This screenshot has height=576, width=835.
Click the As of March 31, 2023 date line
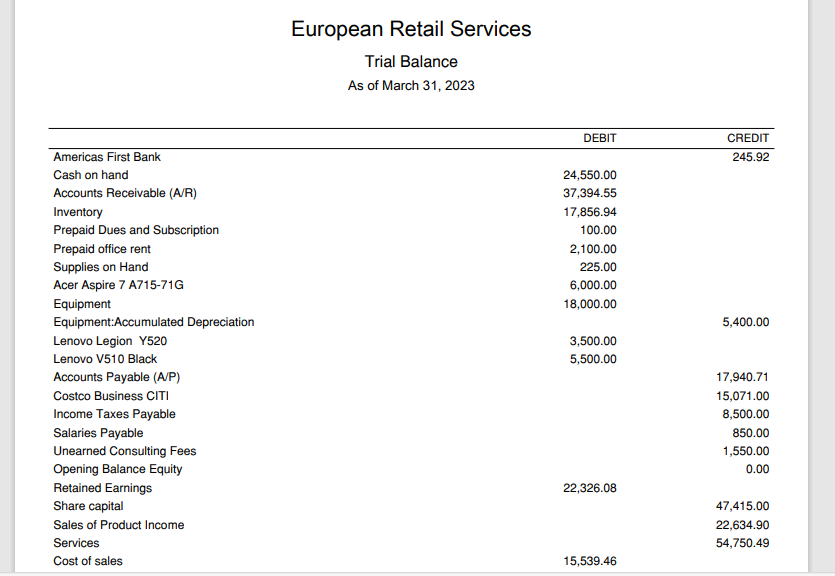coord(411,85)
